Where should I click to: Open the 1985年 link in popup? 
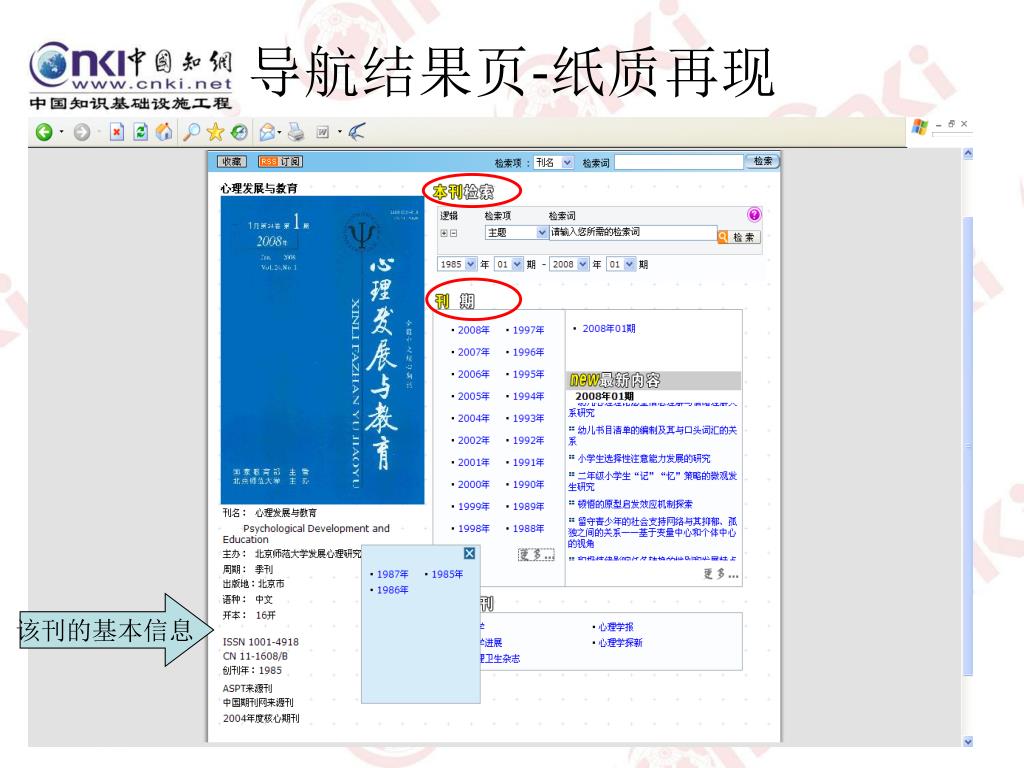447,575
